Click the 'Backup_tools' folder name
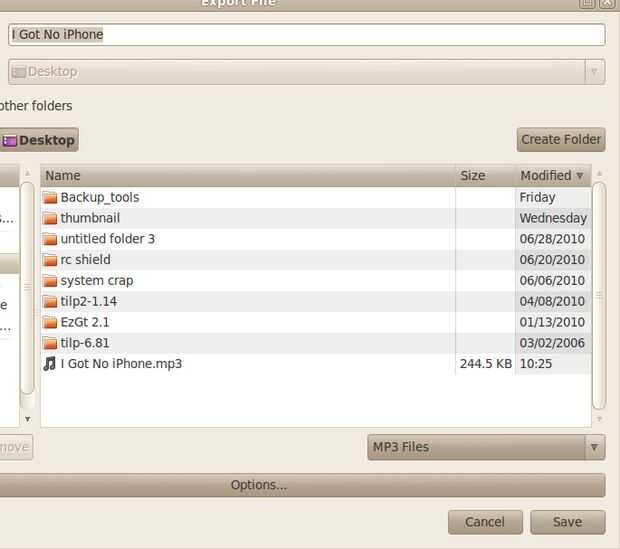The image size is (620, 549). [x=100, y=197]
